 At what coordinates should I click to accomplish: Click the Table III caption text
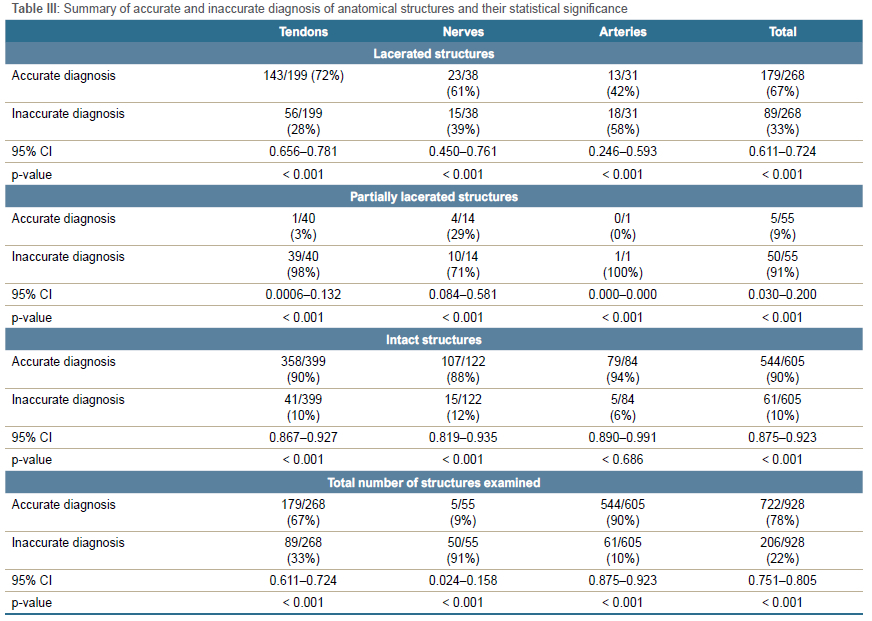pyautogui.click(x=321, y=9)
